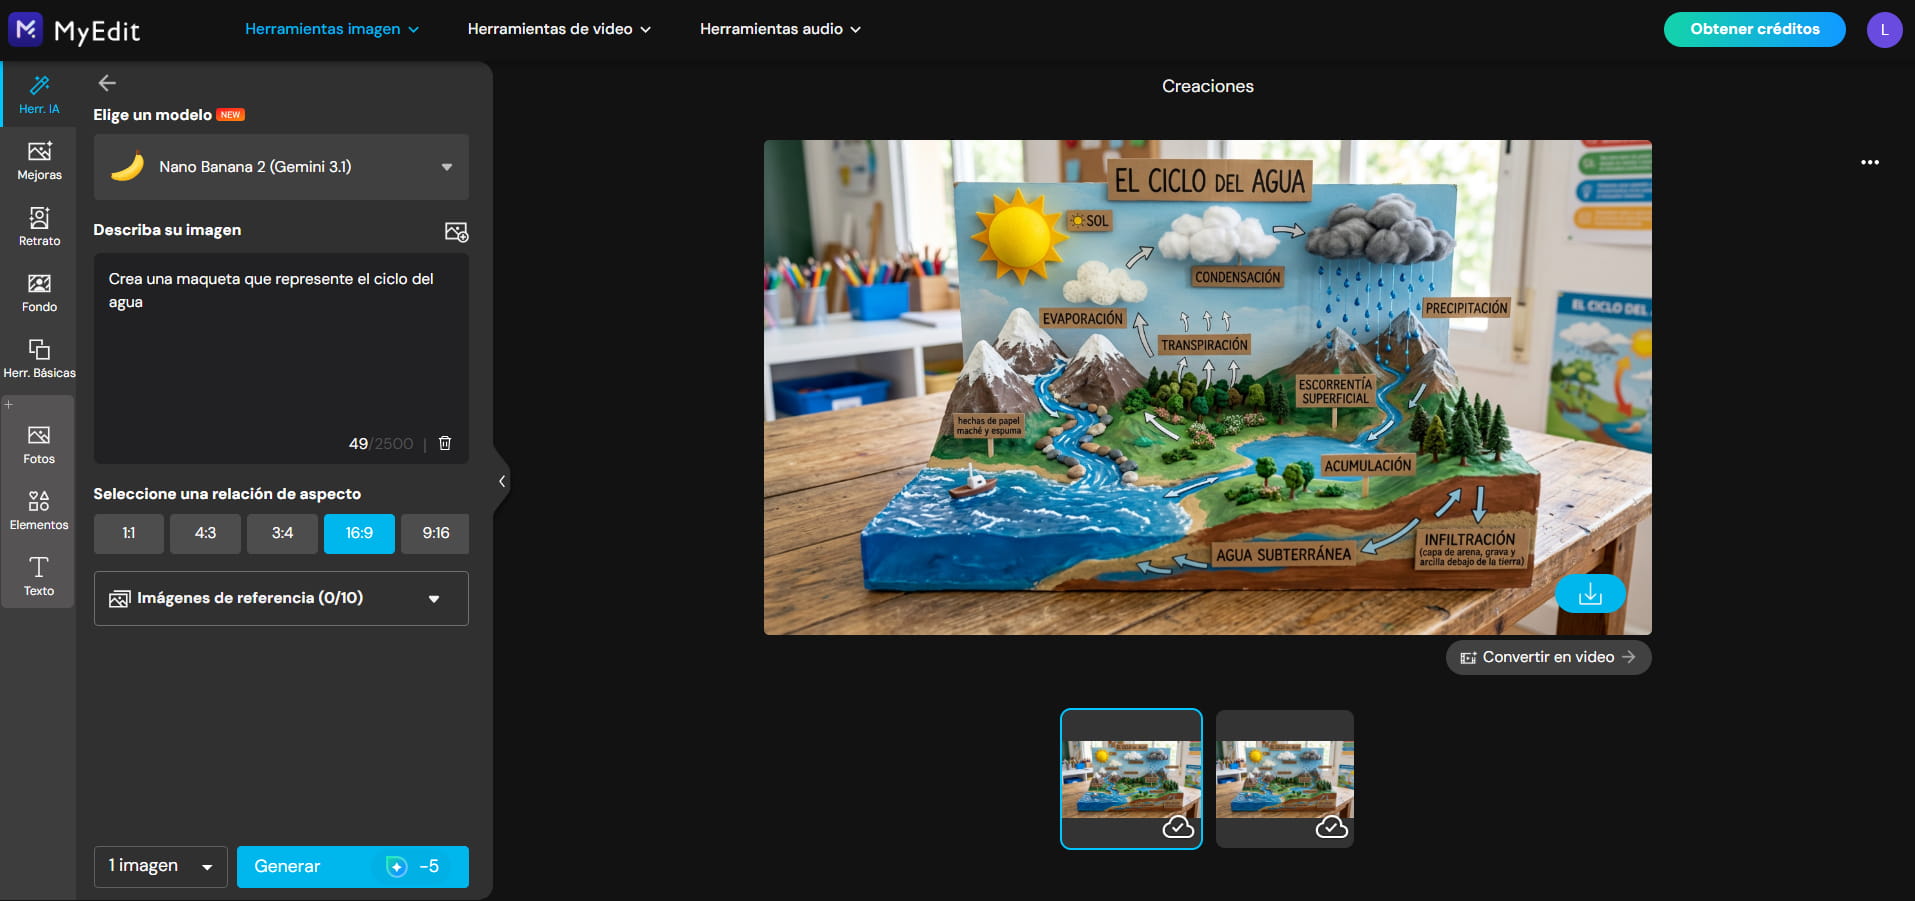Screen dimensions: 1915x901
Task: Click the image upload icon beside Describa su imagen
Action: pyautogui.click(x=456, y=232)
